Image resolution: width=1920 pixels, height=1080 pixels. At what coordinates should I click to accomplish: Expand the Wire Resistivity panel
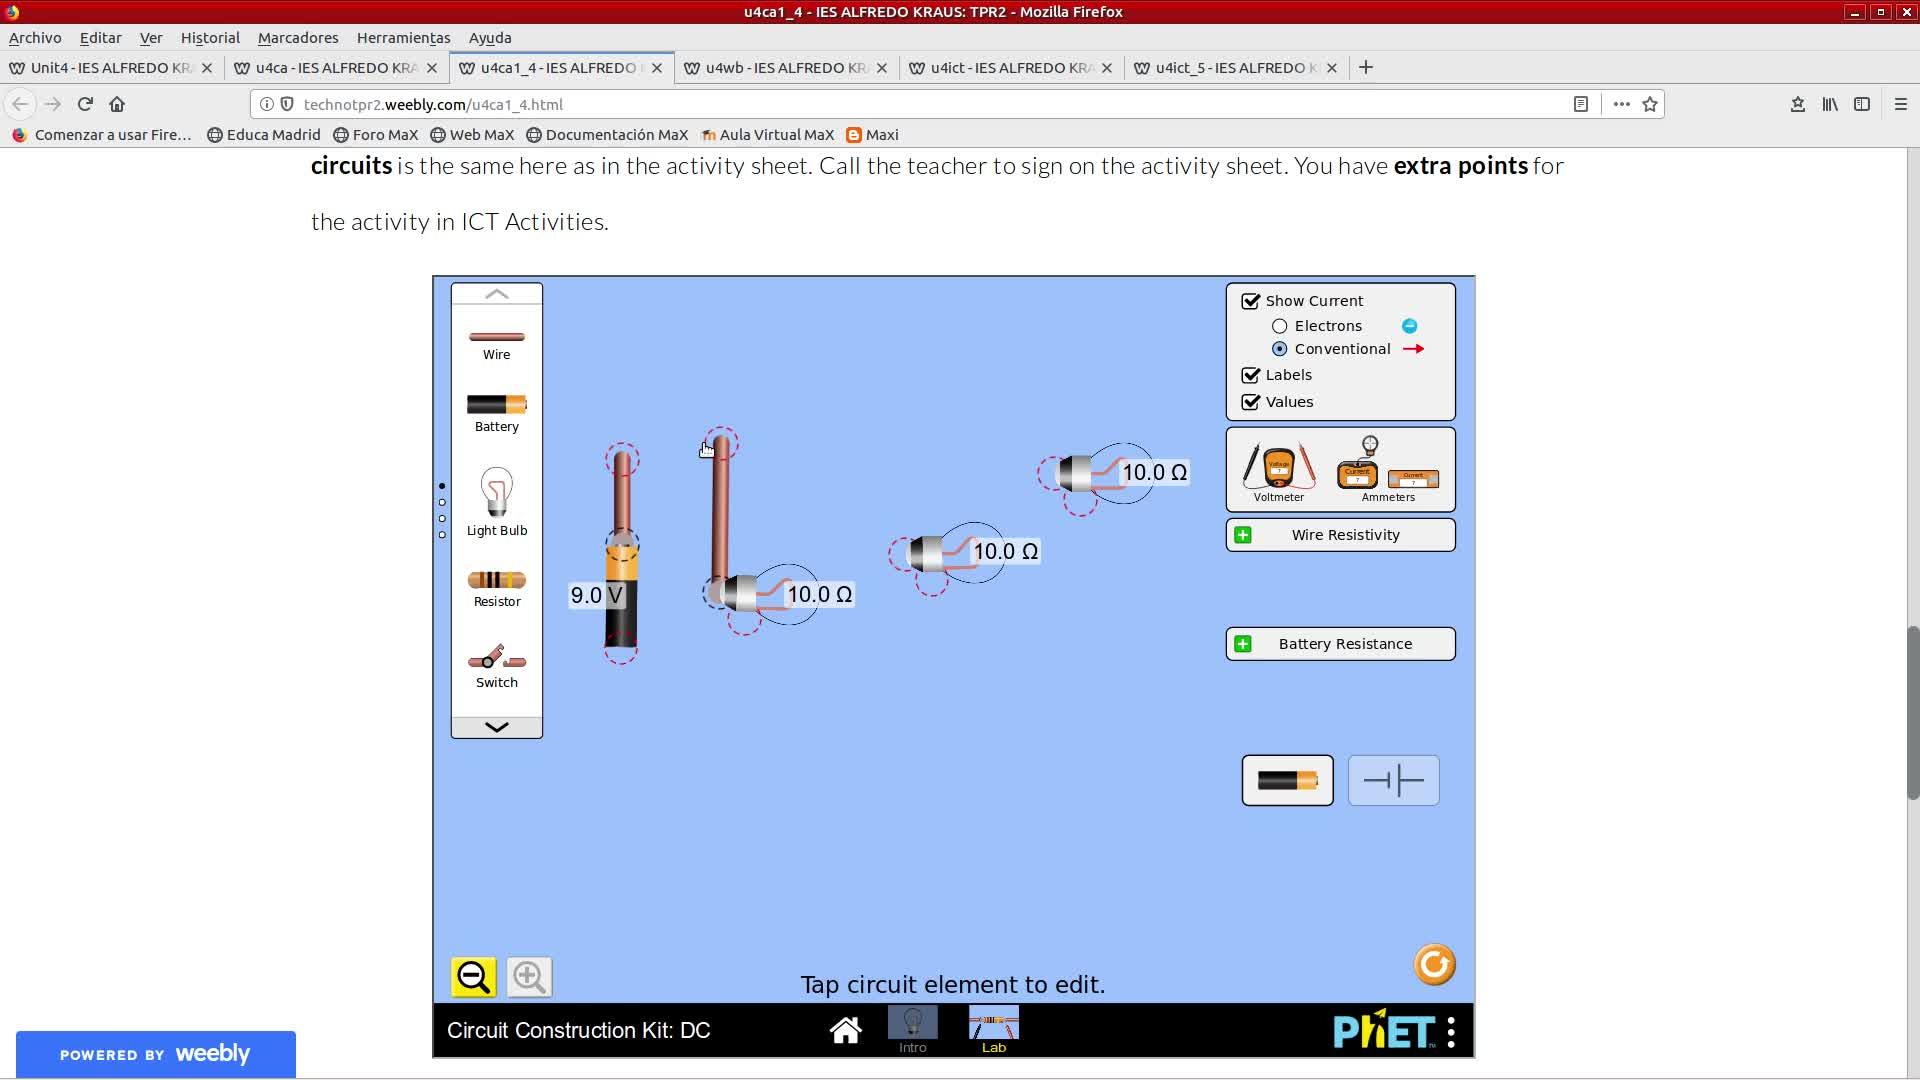tap(1243, 535)
